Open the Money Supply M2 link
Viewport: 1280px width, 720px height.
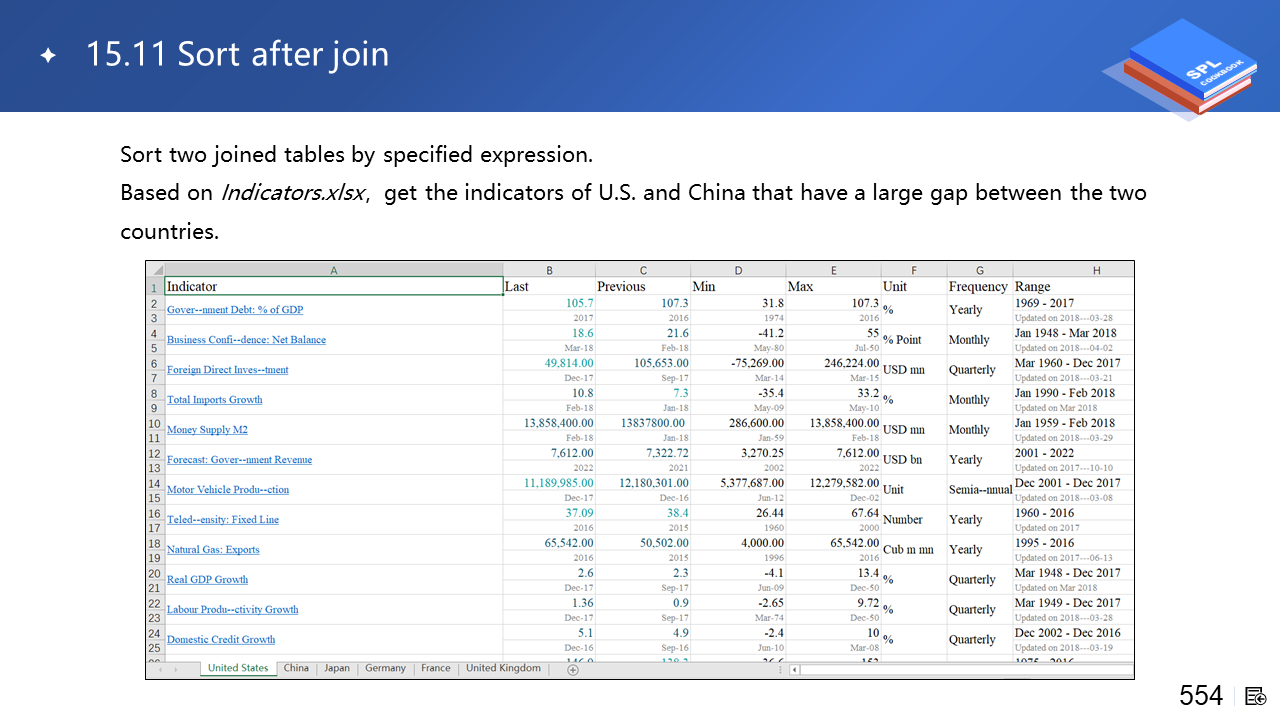pos(207,430)
